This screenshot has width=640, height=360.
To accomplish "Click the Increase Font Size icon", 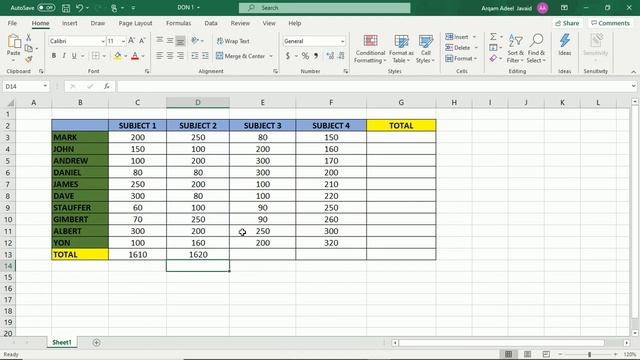I will [x=131, y=41].
